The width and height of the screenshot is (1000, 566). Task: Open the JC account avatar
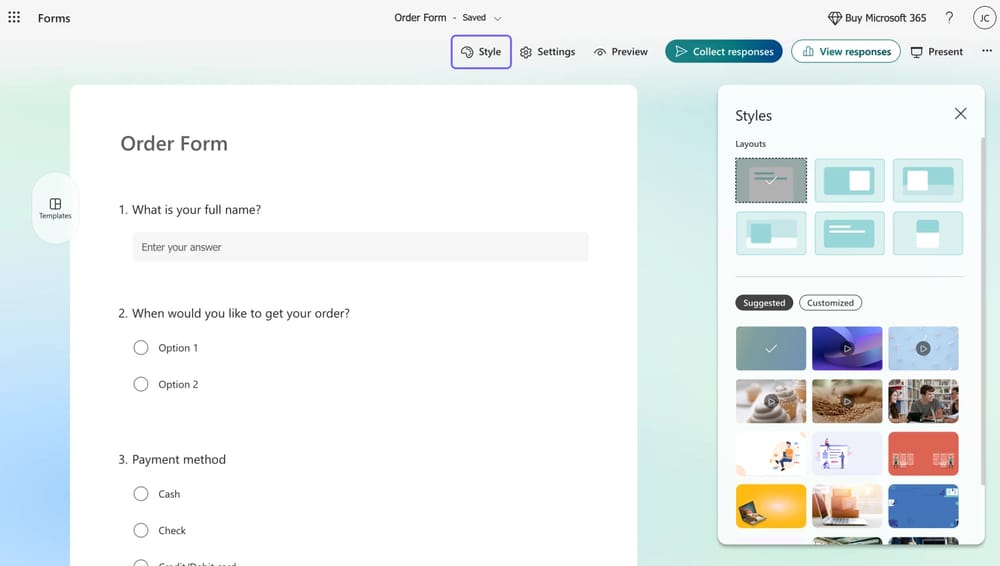point(984,18)
